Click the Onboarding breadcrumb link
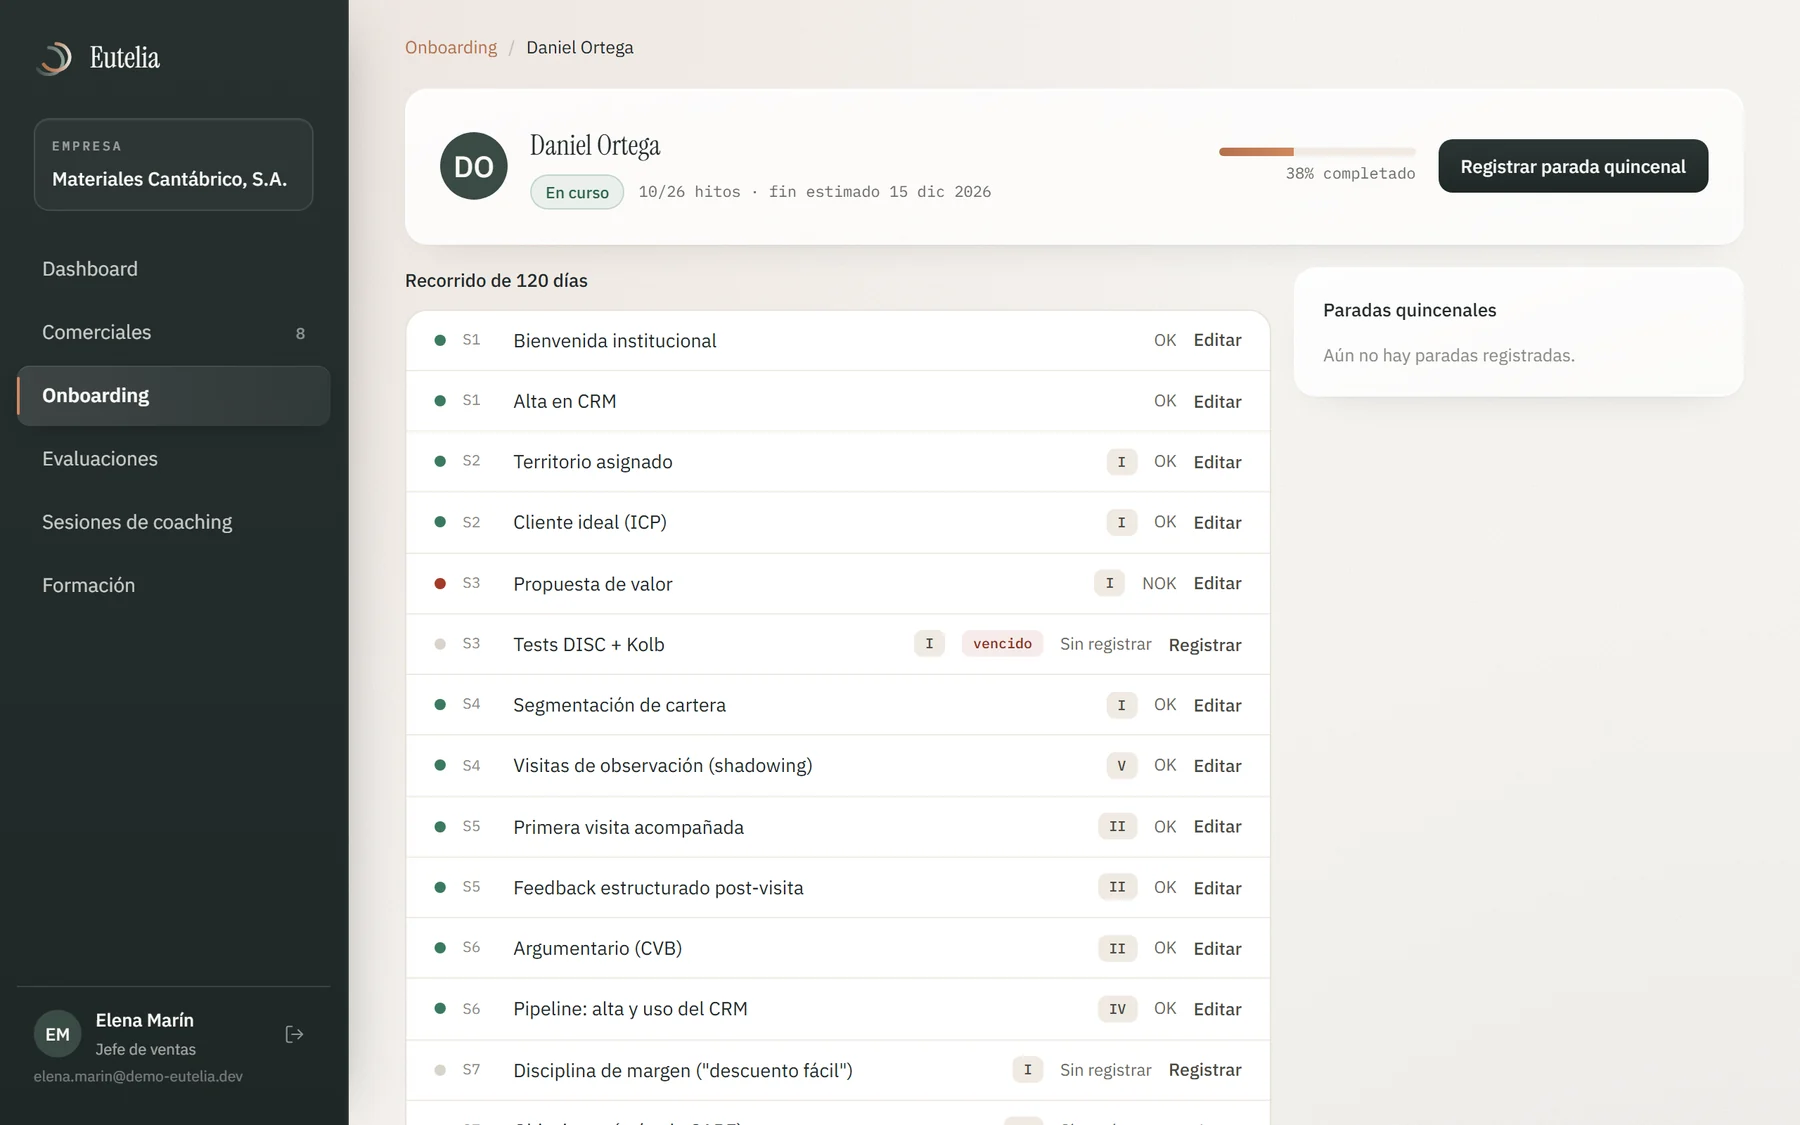The width and height of the screenshot is (1800, 1125). 451,47
